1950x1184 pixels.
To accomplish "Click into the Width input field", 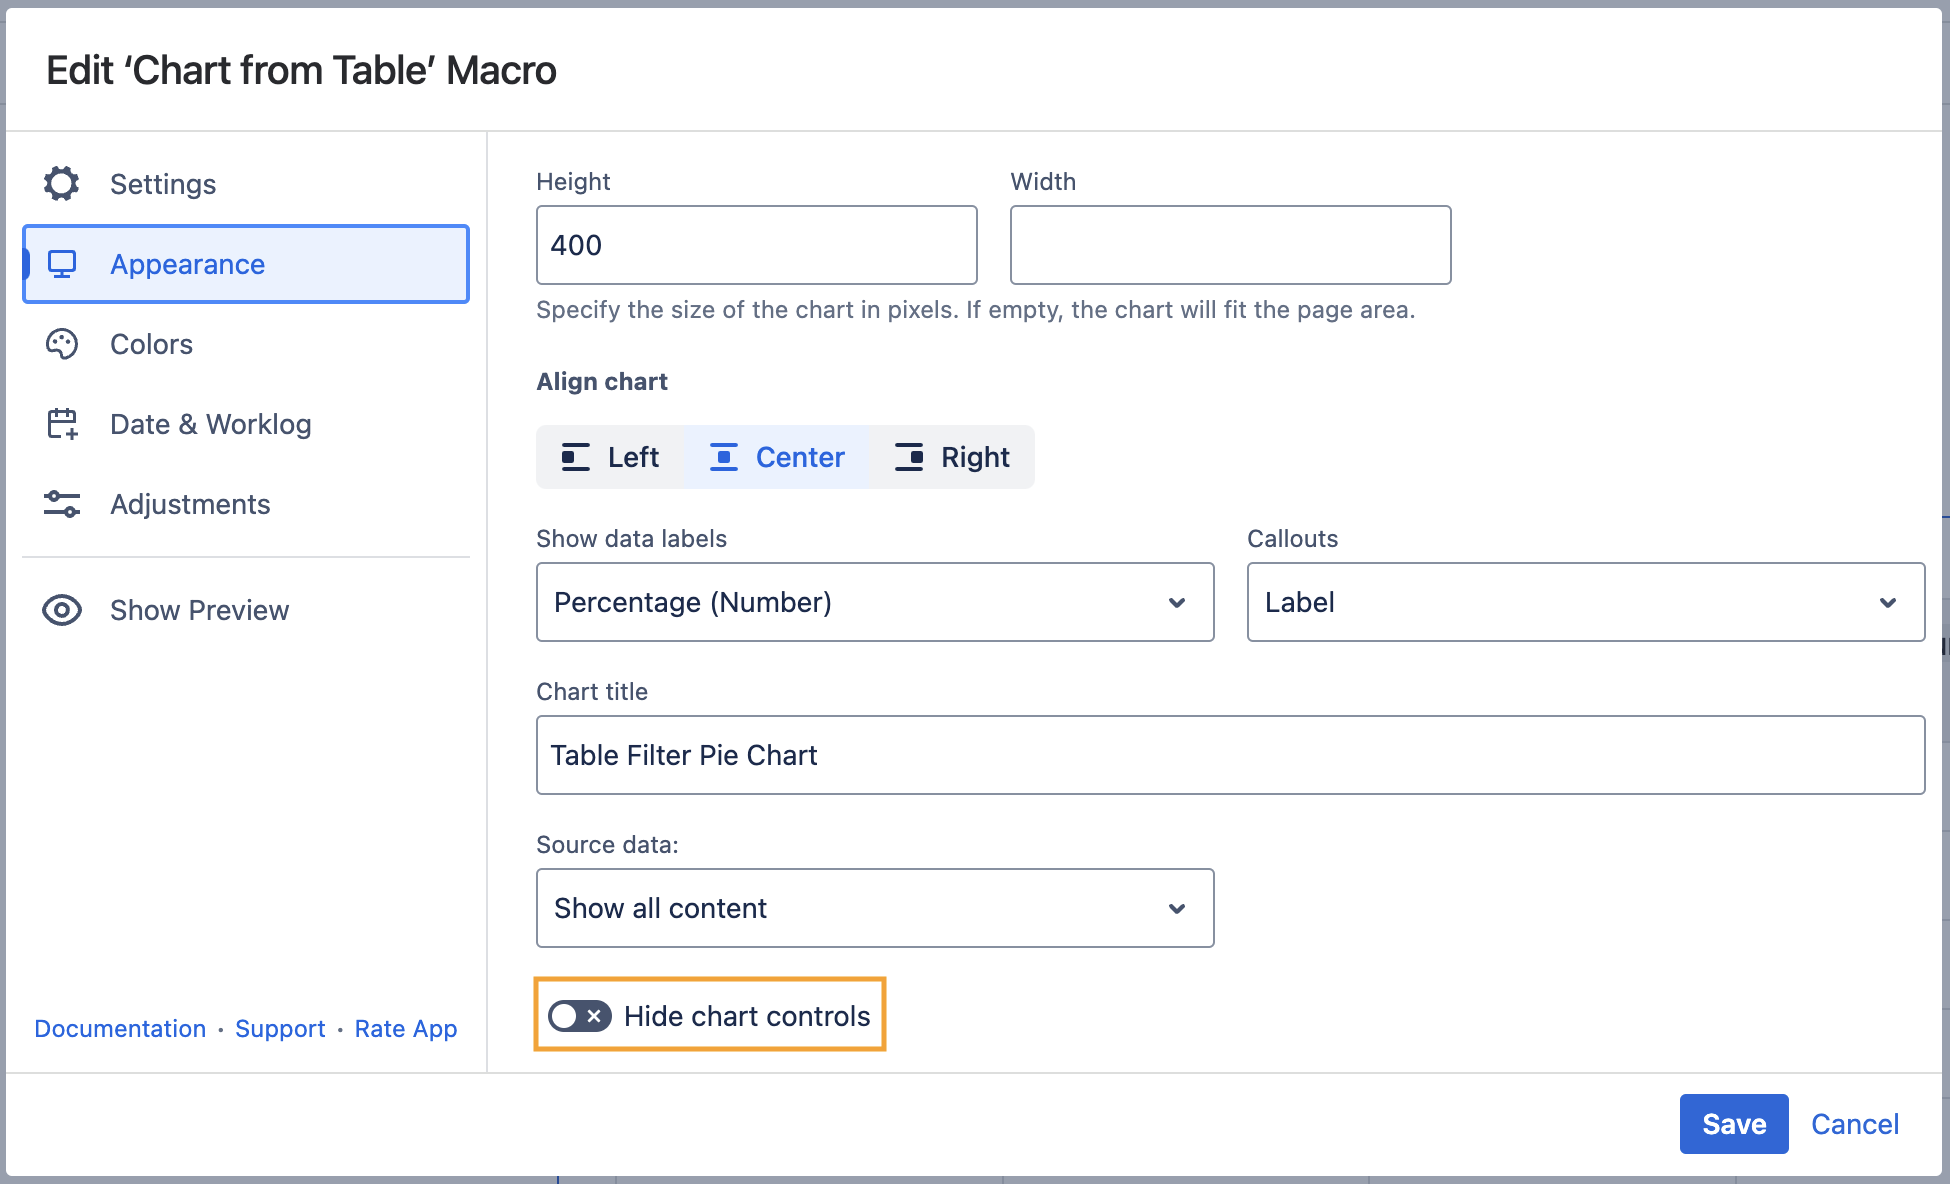I will (1230, 245).
